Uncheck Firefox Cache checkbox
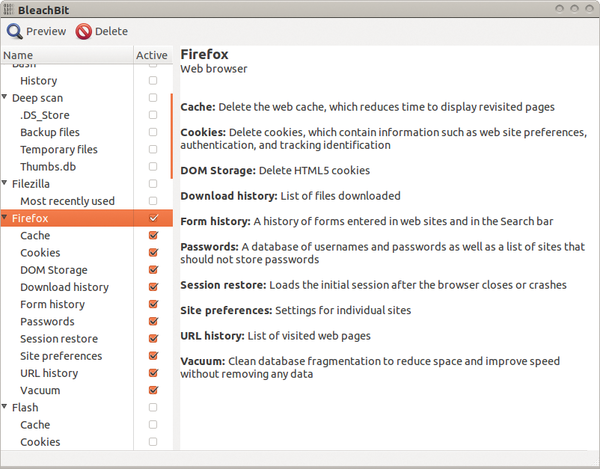 153,235
